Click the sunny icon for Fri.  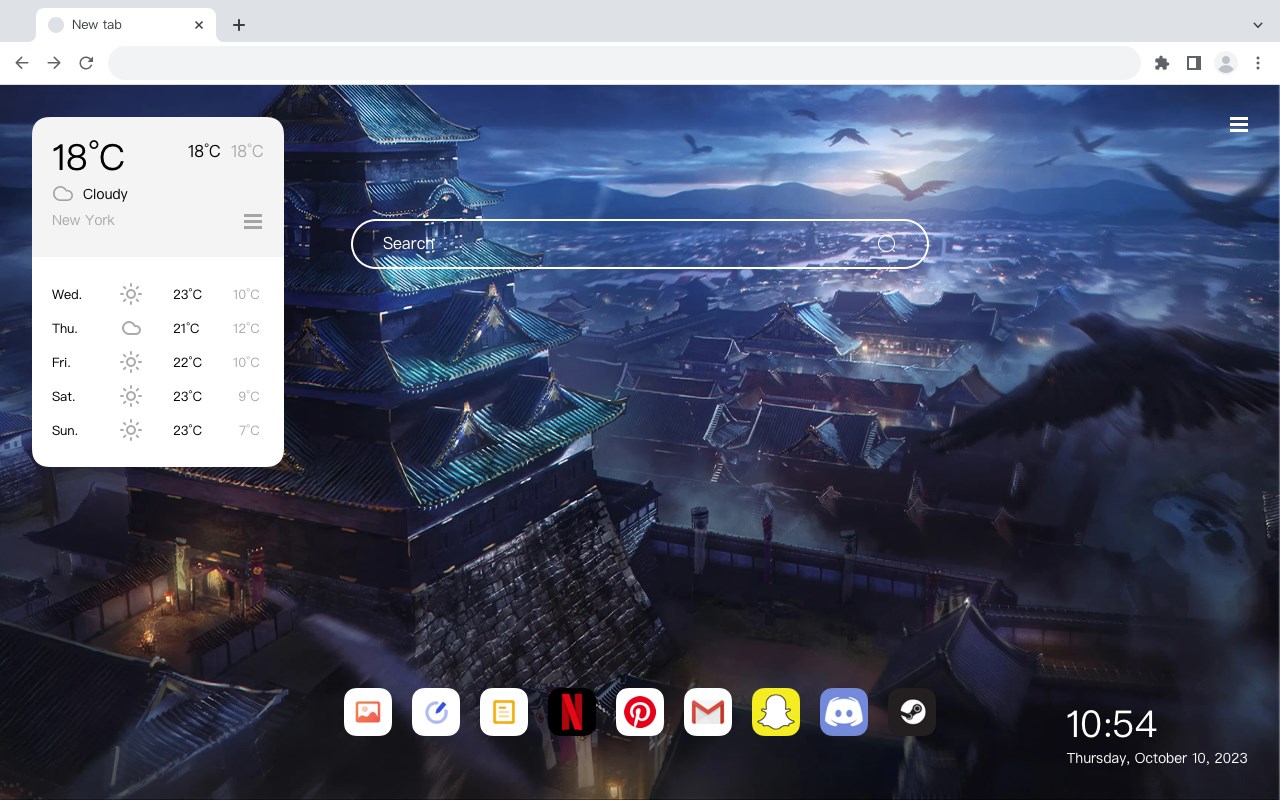click(131, 362)
